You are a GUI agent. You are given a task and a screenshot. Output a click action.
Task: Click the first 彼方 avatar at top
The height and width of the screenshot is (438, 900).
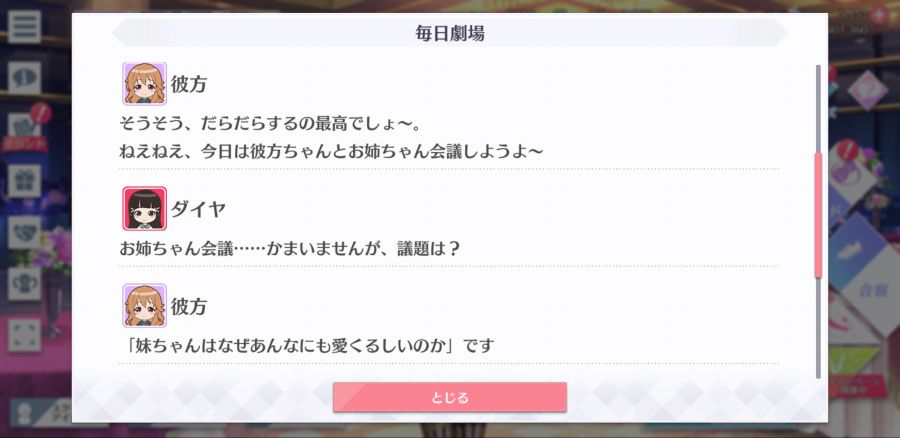point(145,84)
